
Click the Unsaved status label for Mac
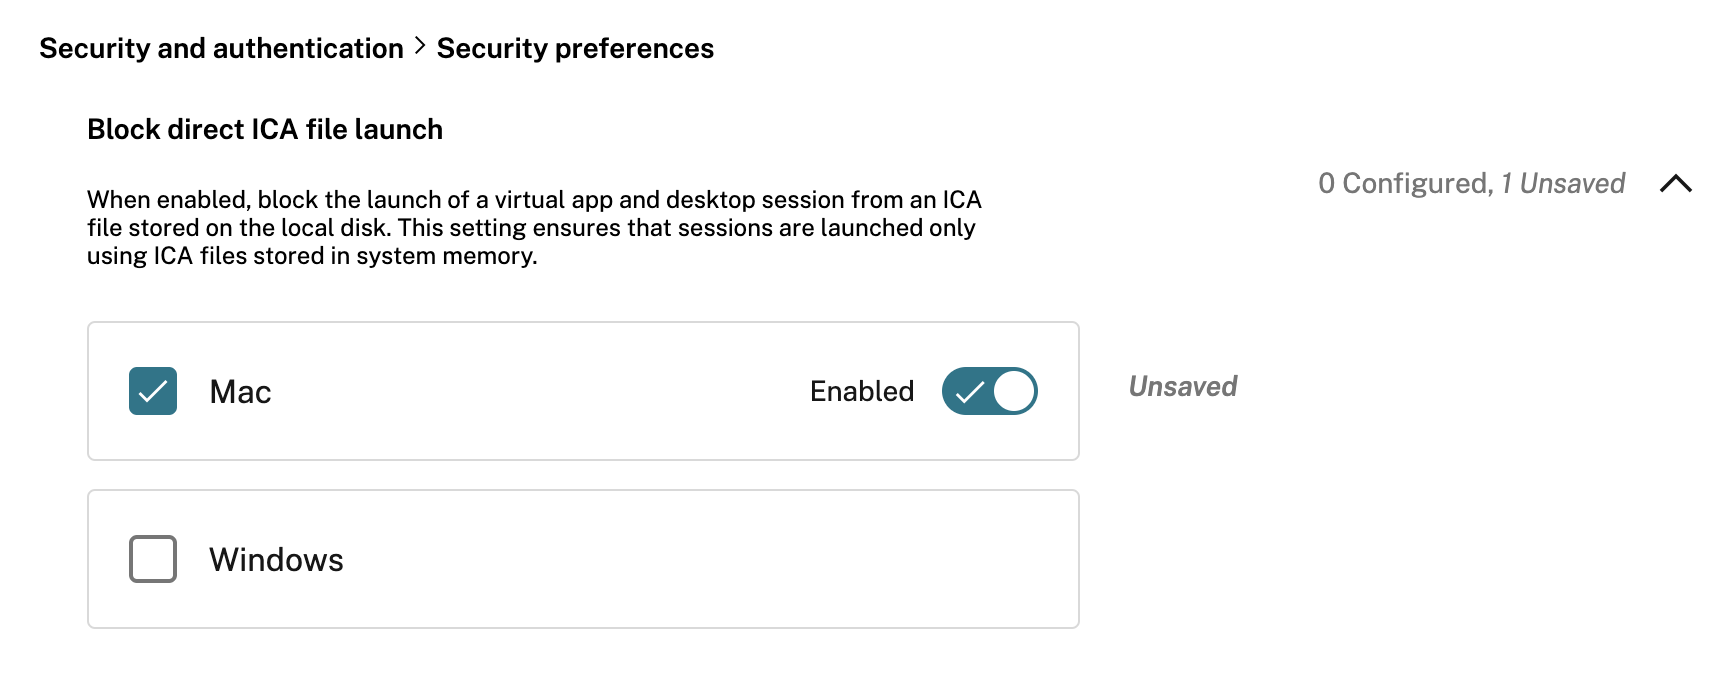pos(1182,387)
